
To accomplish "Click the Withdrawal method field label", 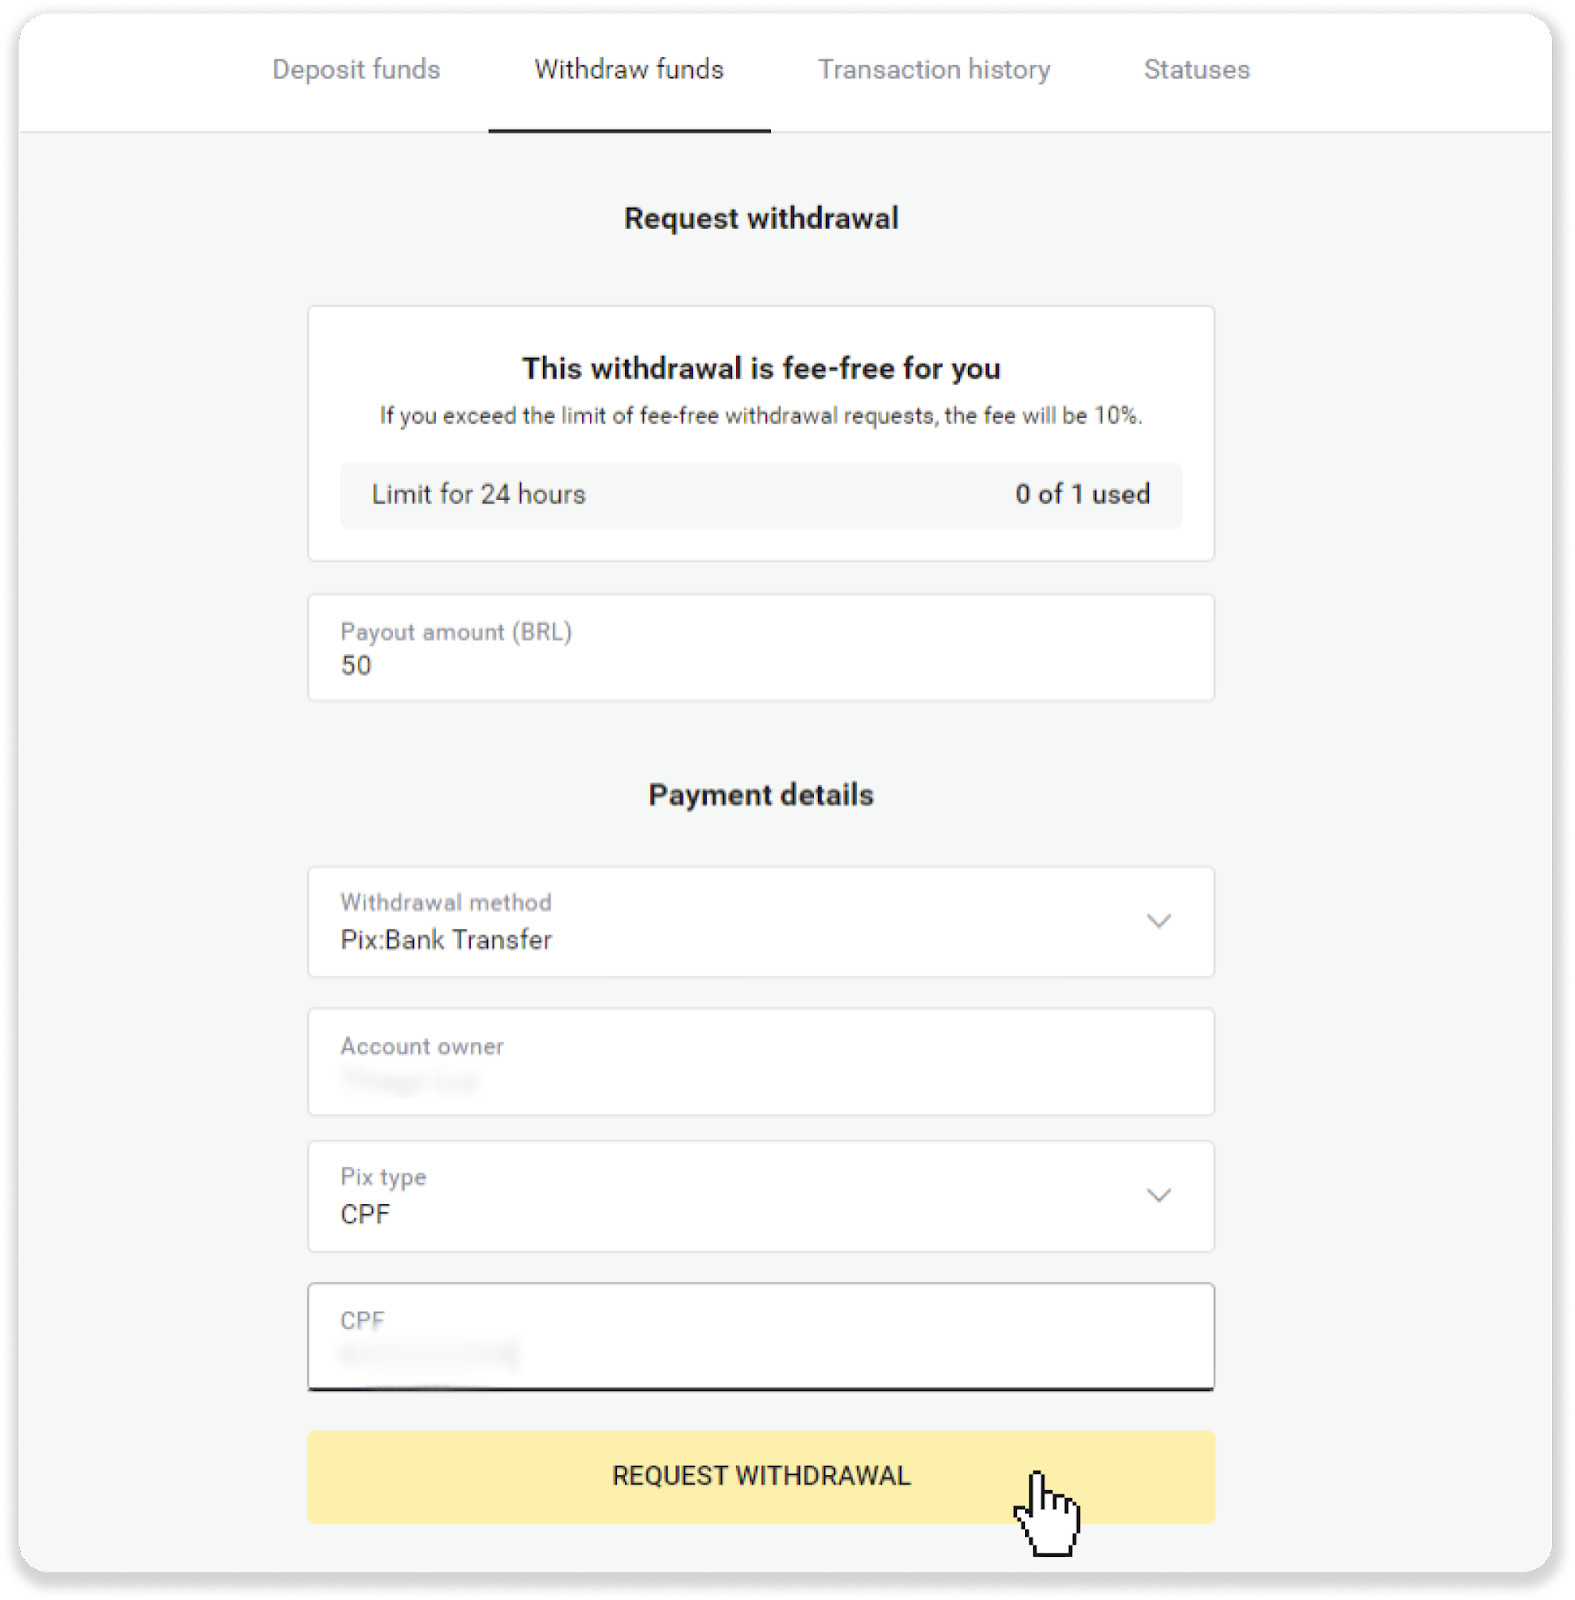I will click(446, 903).
